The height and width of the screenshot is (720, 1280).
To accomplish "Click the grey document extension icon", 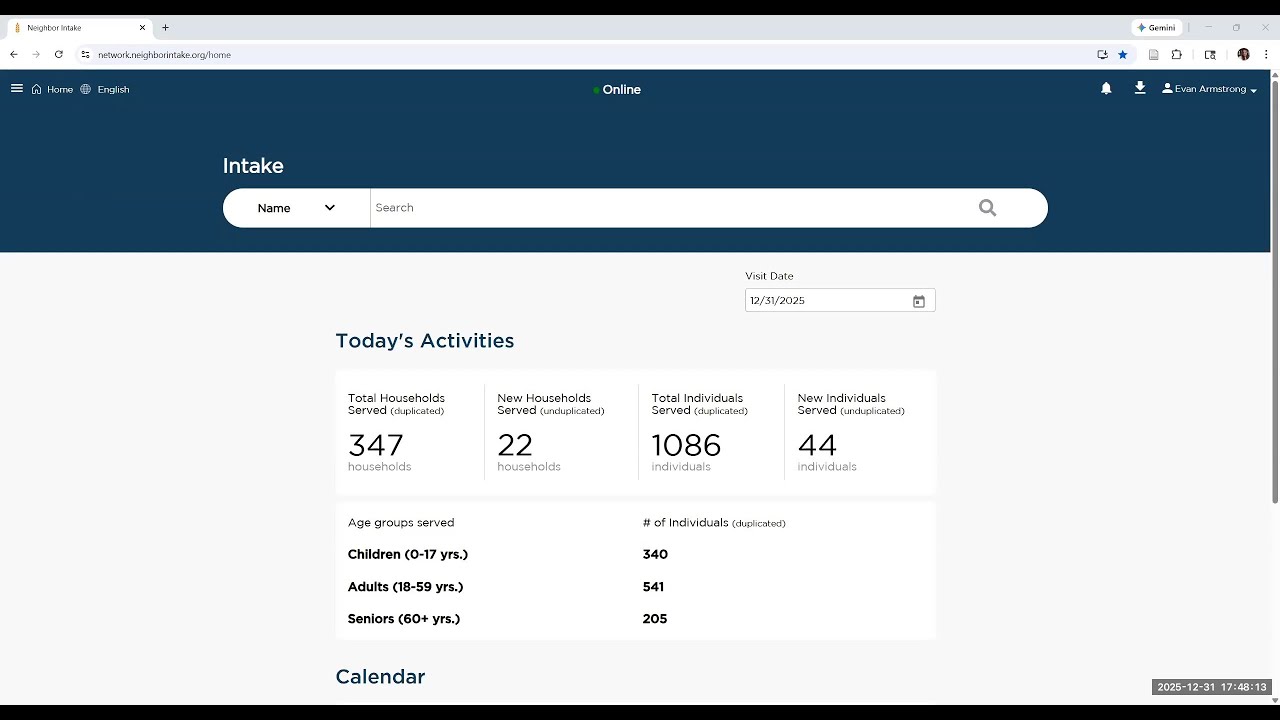I will [x=1153, y=55].
